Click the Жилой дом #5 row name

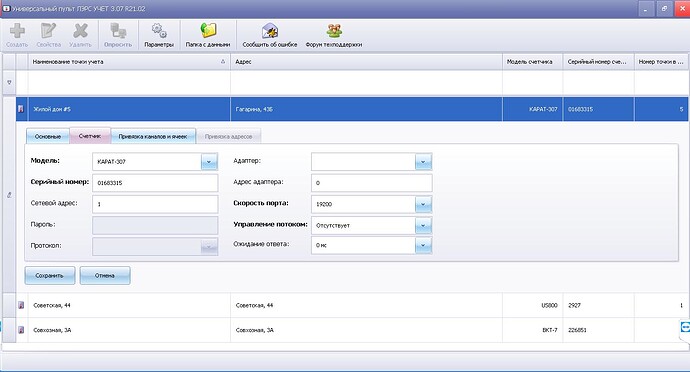(x=52, y=109)
